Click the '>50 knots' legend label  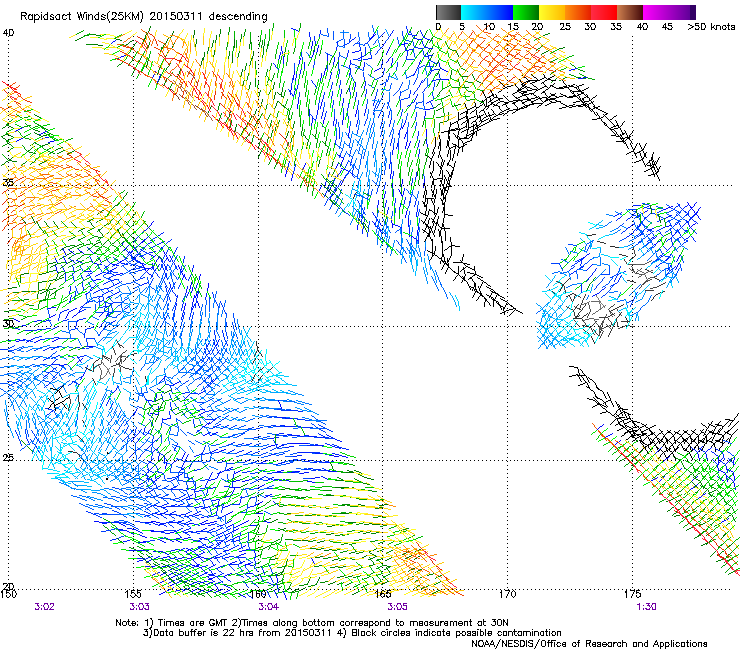[711, 27]
